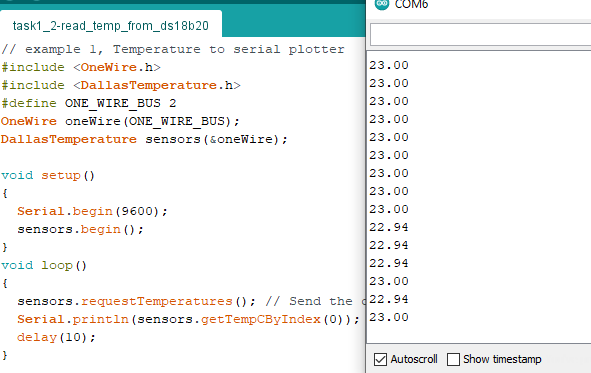Click the '#define ONE_WIRE_BUS 2' line
Image resolution: width=591 pixels, height=373 pixels.
[x=89, y=103]
